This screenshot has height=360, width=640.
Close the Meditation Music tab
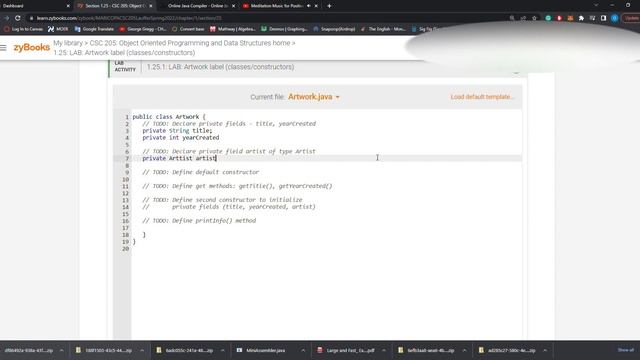pyautogui.click(x=316, y=6)
